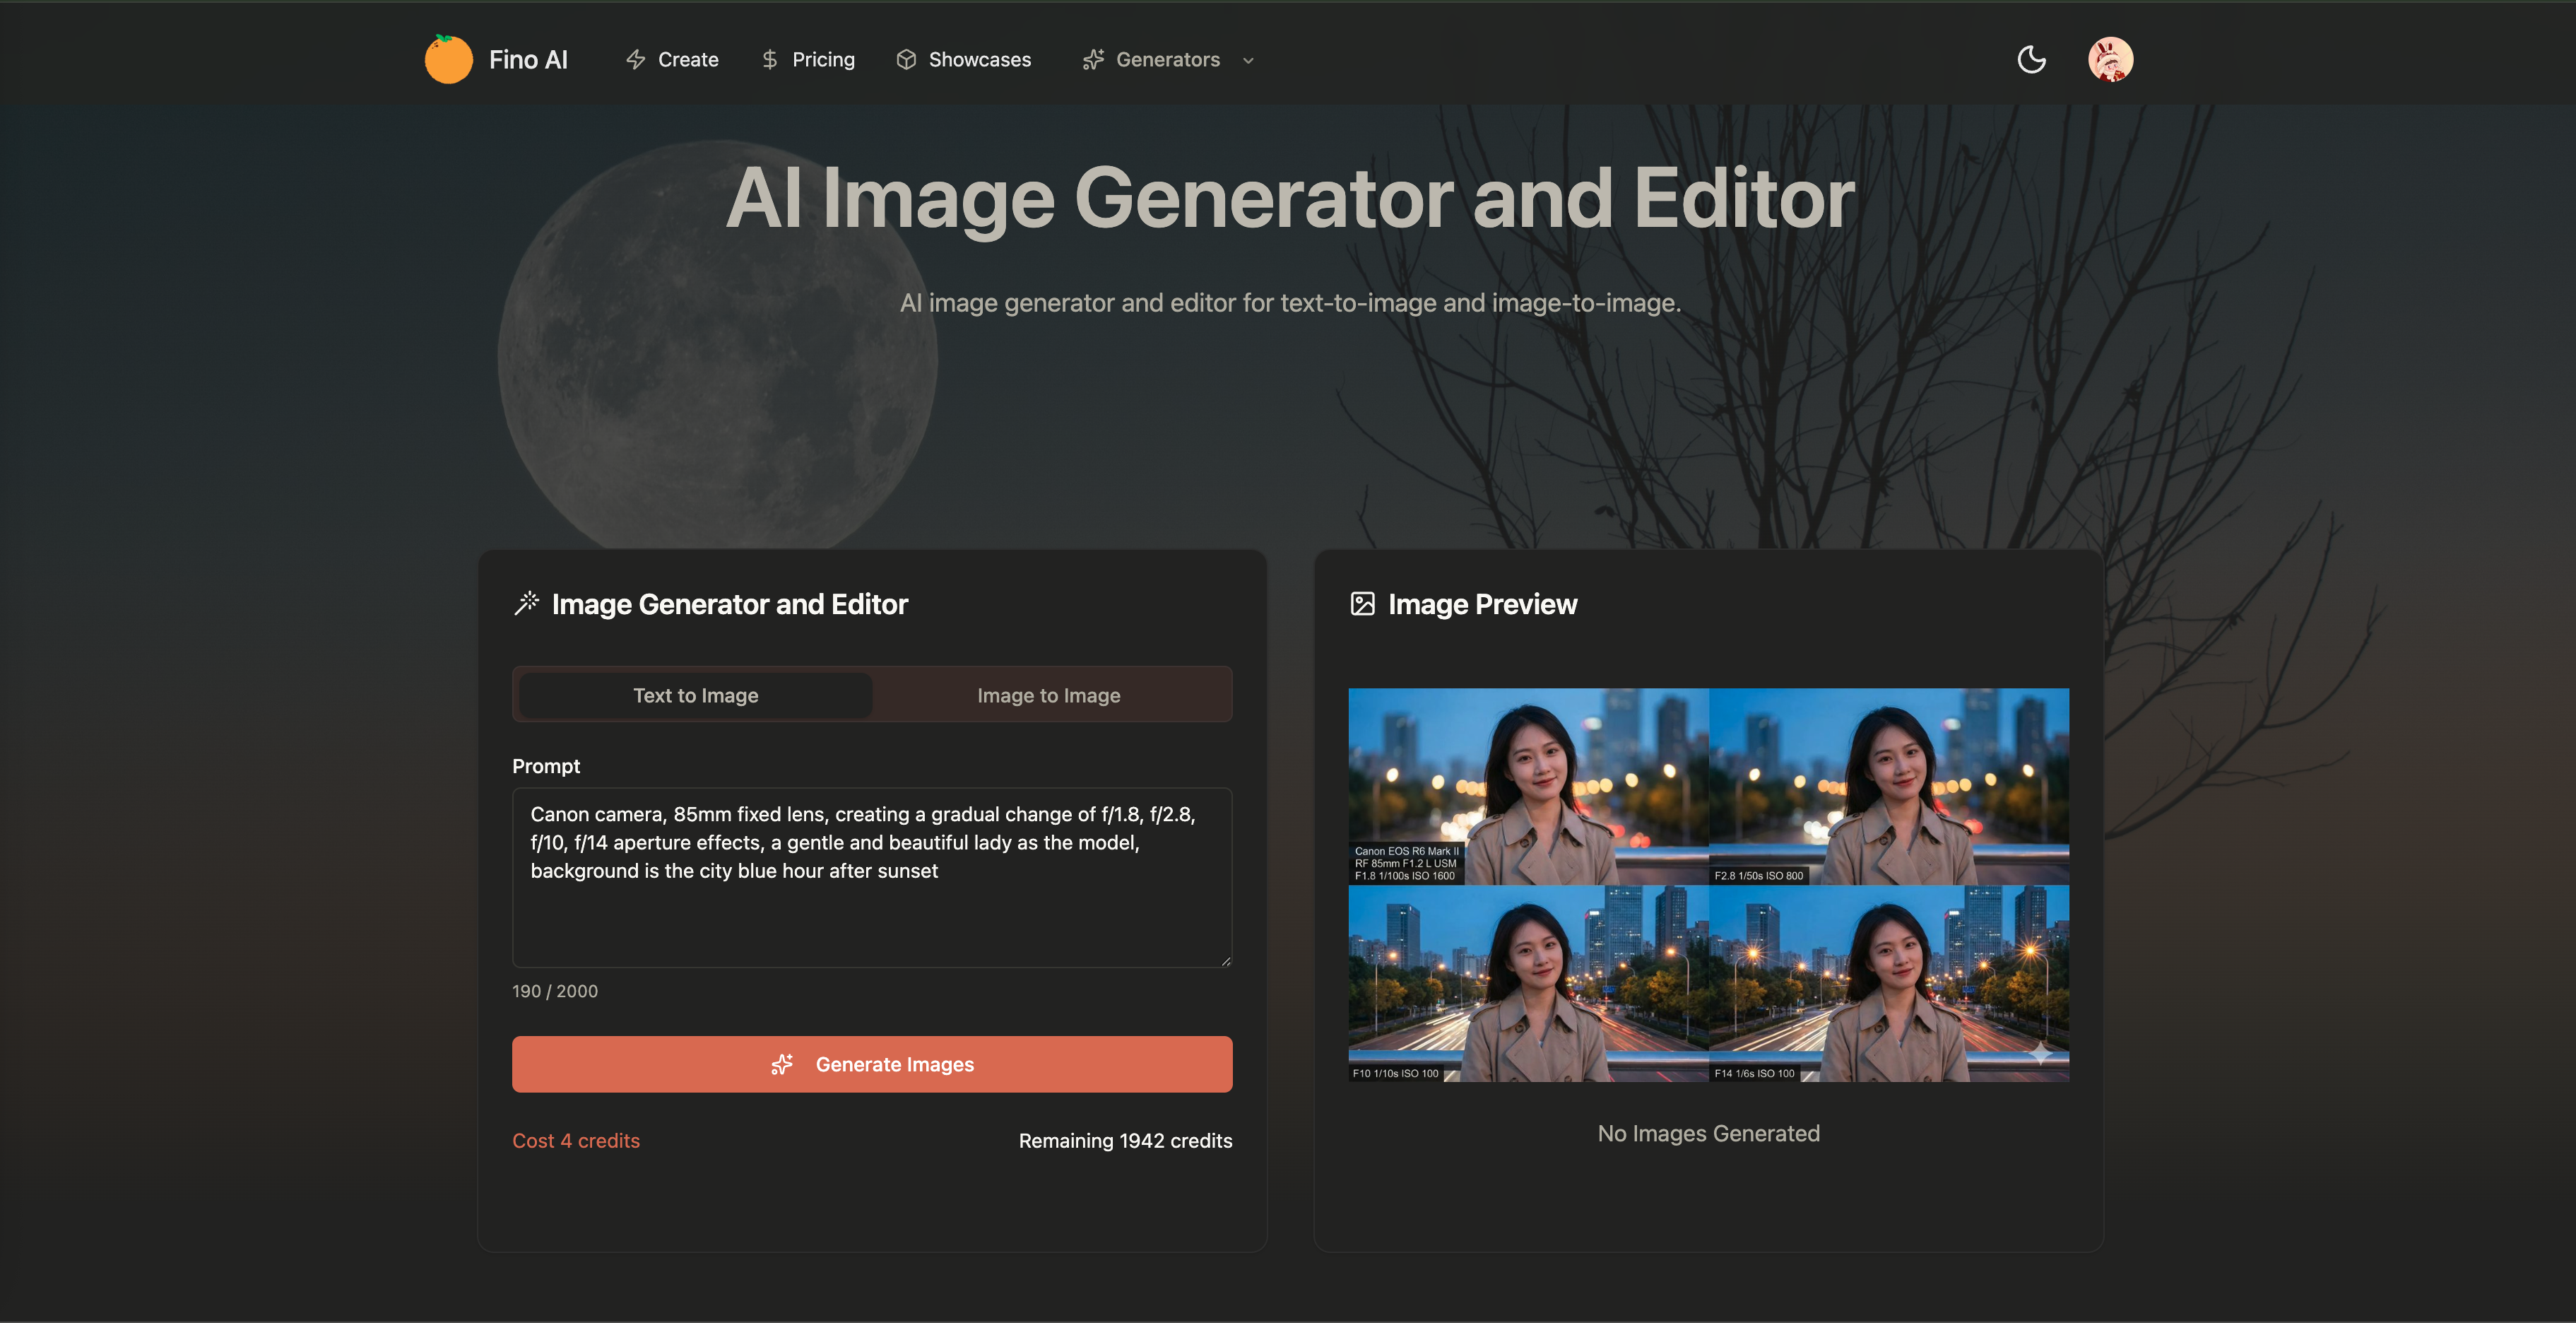Click the dollar icon beside Pricing
This screenshot has height=1323, width=2576.
click(x=769, y=59)
